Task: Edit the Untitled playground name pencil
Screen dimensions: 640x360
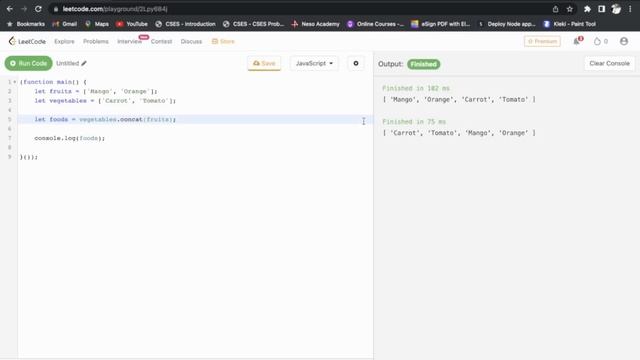Action: 84,63
